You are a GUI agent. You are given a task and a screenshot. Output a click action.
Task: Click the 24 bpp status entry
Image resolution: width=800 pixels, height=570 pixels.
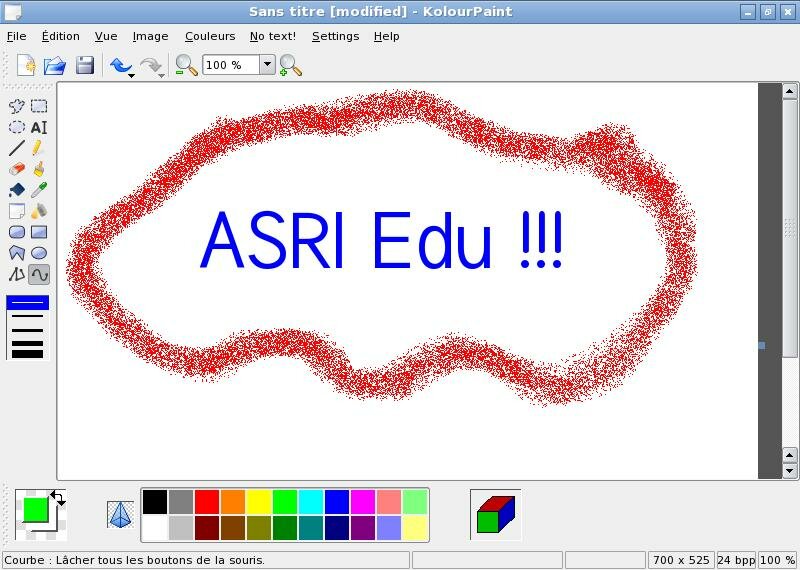coord(736,560)
